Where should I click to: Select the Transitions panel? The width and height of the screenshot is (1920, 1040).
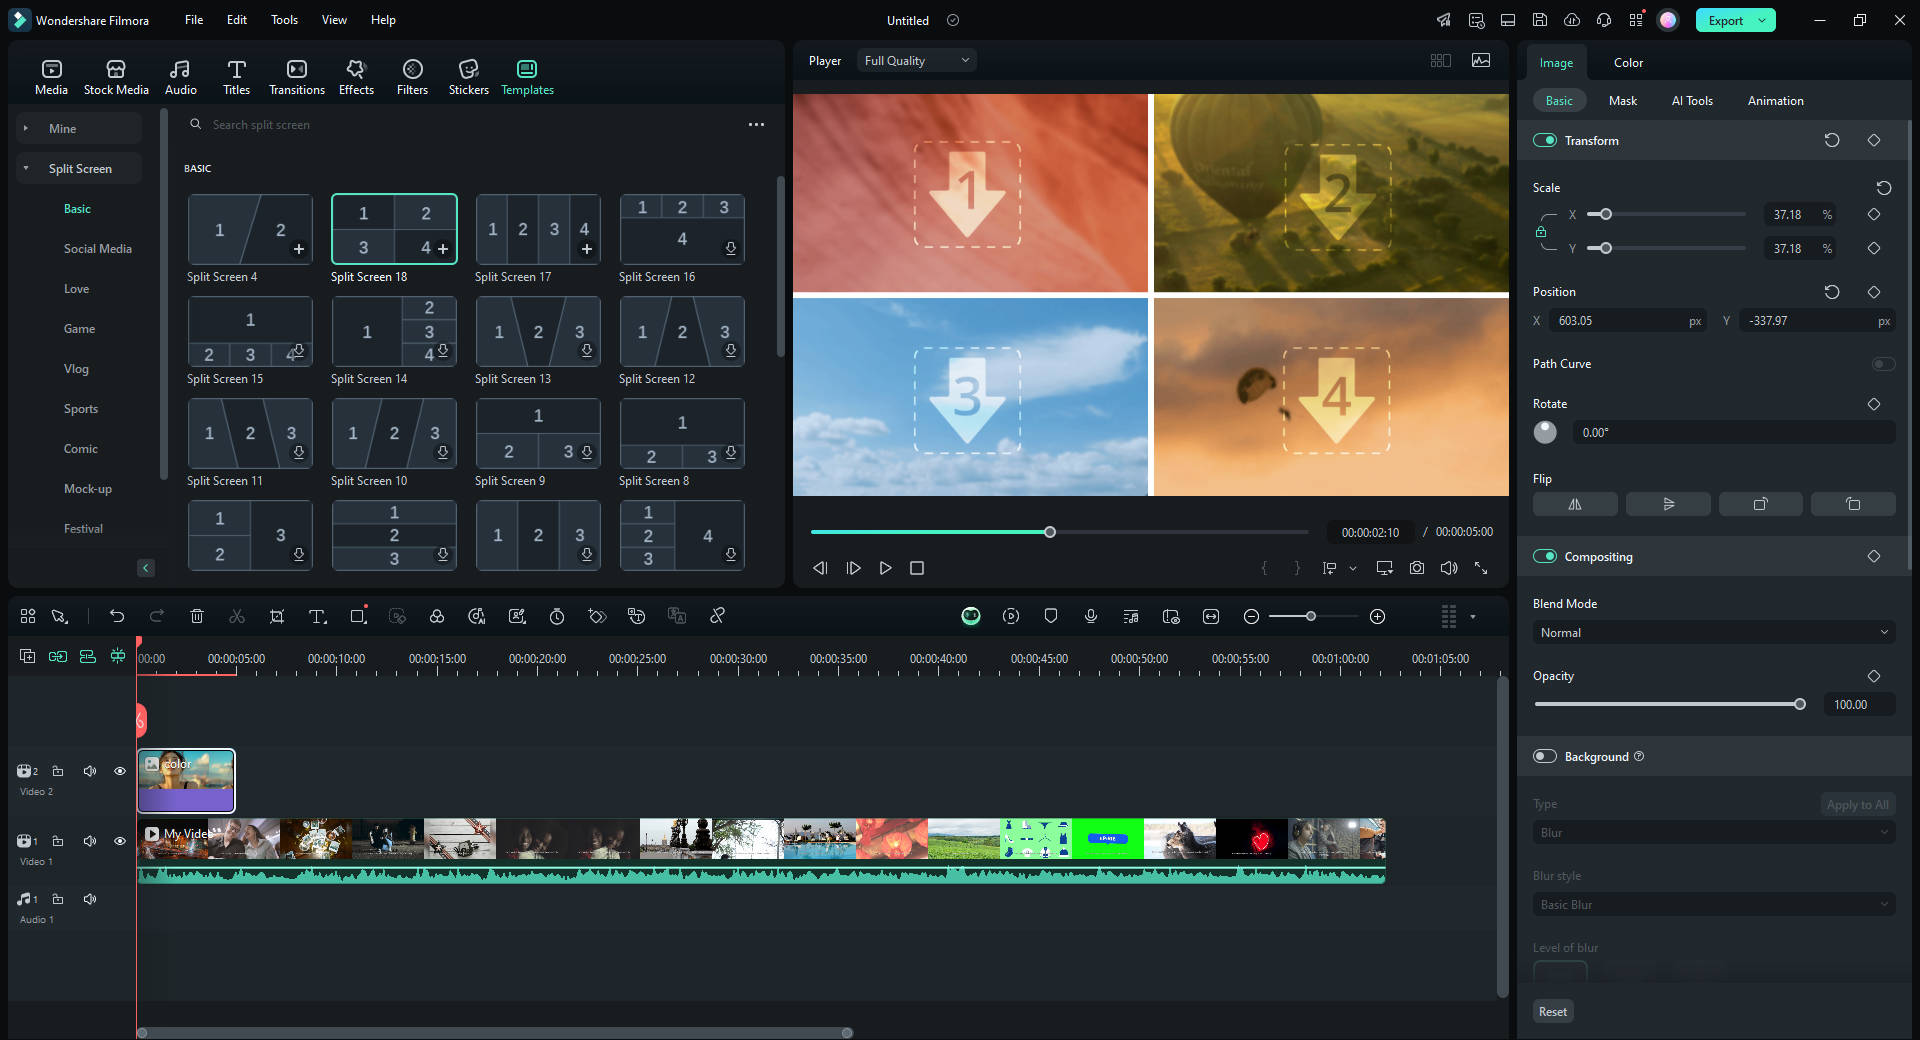(x=296, y=75)
